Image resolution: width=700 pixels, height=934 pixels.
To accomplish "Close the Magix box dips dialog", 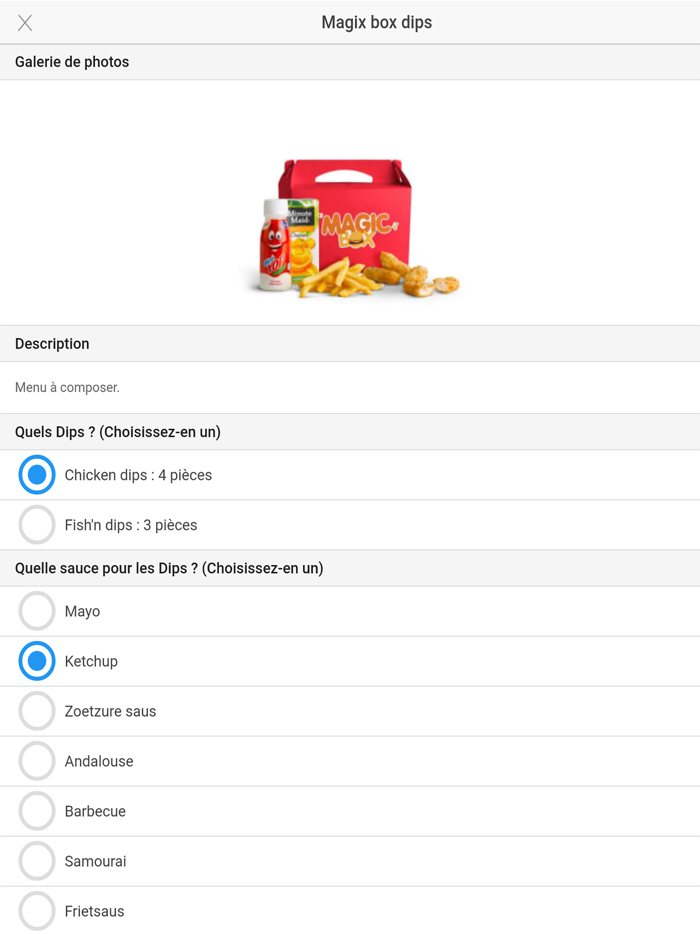I will (25, 23).
